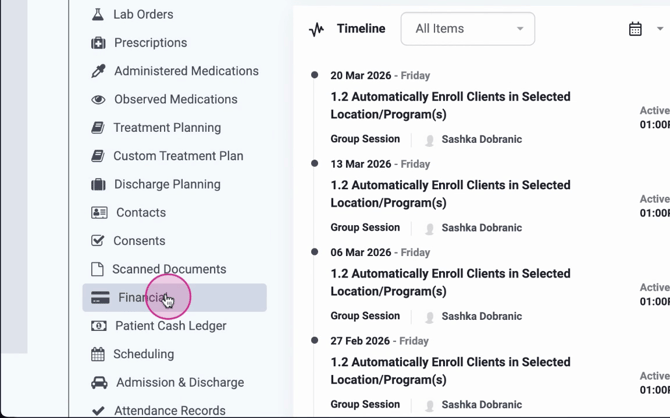Image resolution: width=670 pixels, height=418 pixels.
Task: Expand the arrow next to the calendar icon
Action: point(660,29)
